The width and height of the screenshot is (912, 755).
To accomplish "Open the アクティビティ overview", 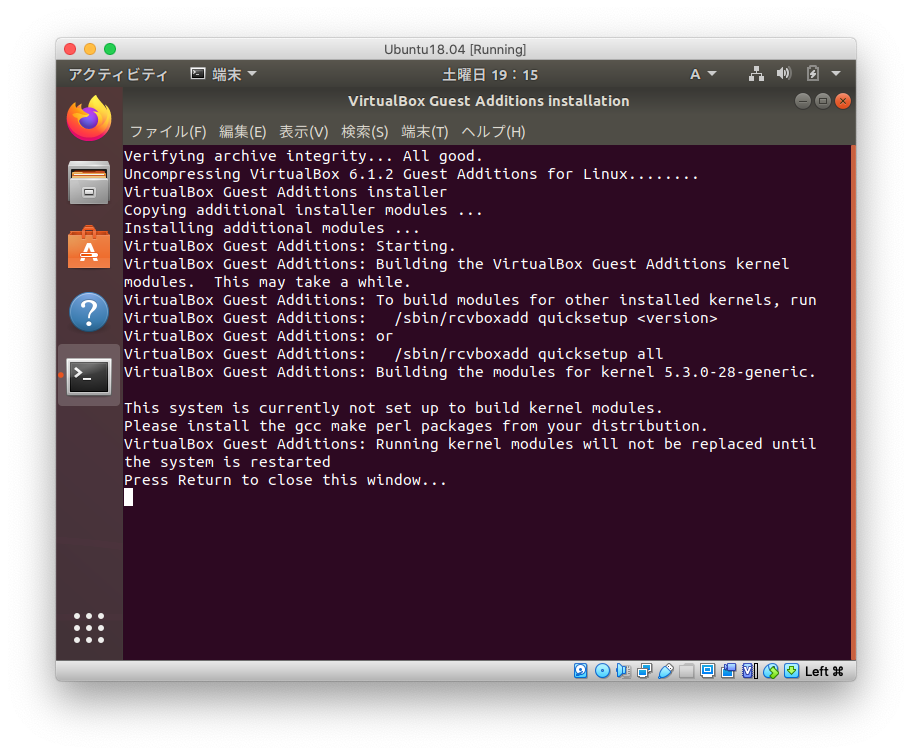I will click(118, 74).
